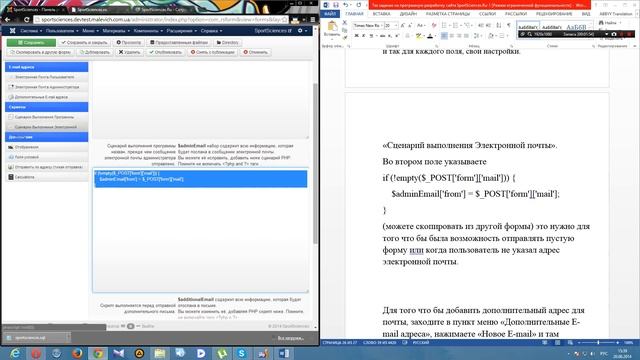Screen dimensions: 640x360
Task: Bookmark the page using the star icon
Action: [x=284, y=20]
